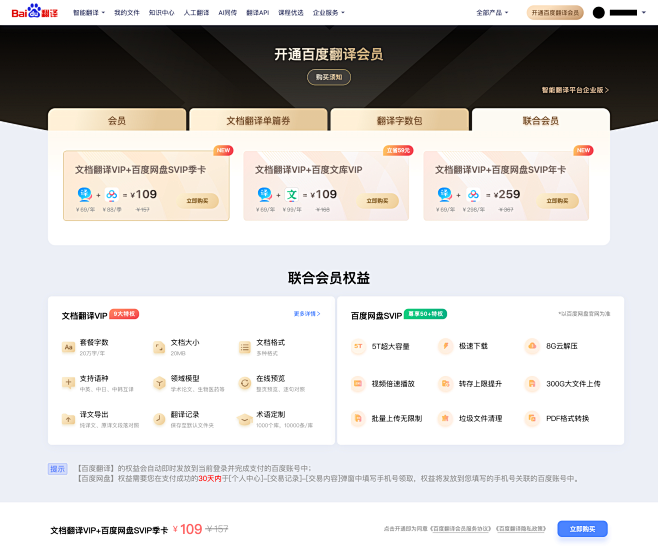Open 智能翻译平台企业版 link
The height and width of the screenshot is (548, 658).
(x=575, y=90)
